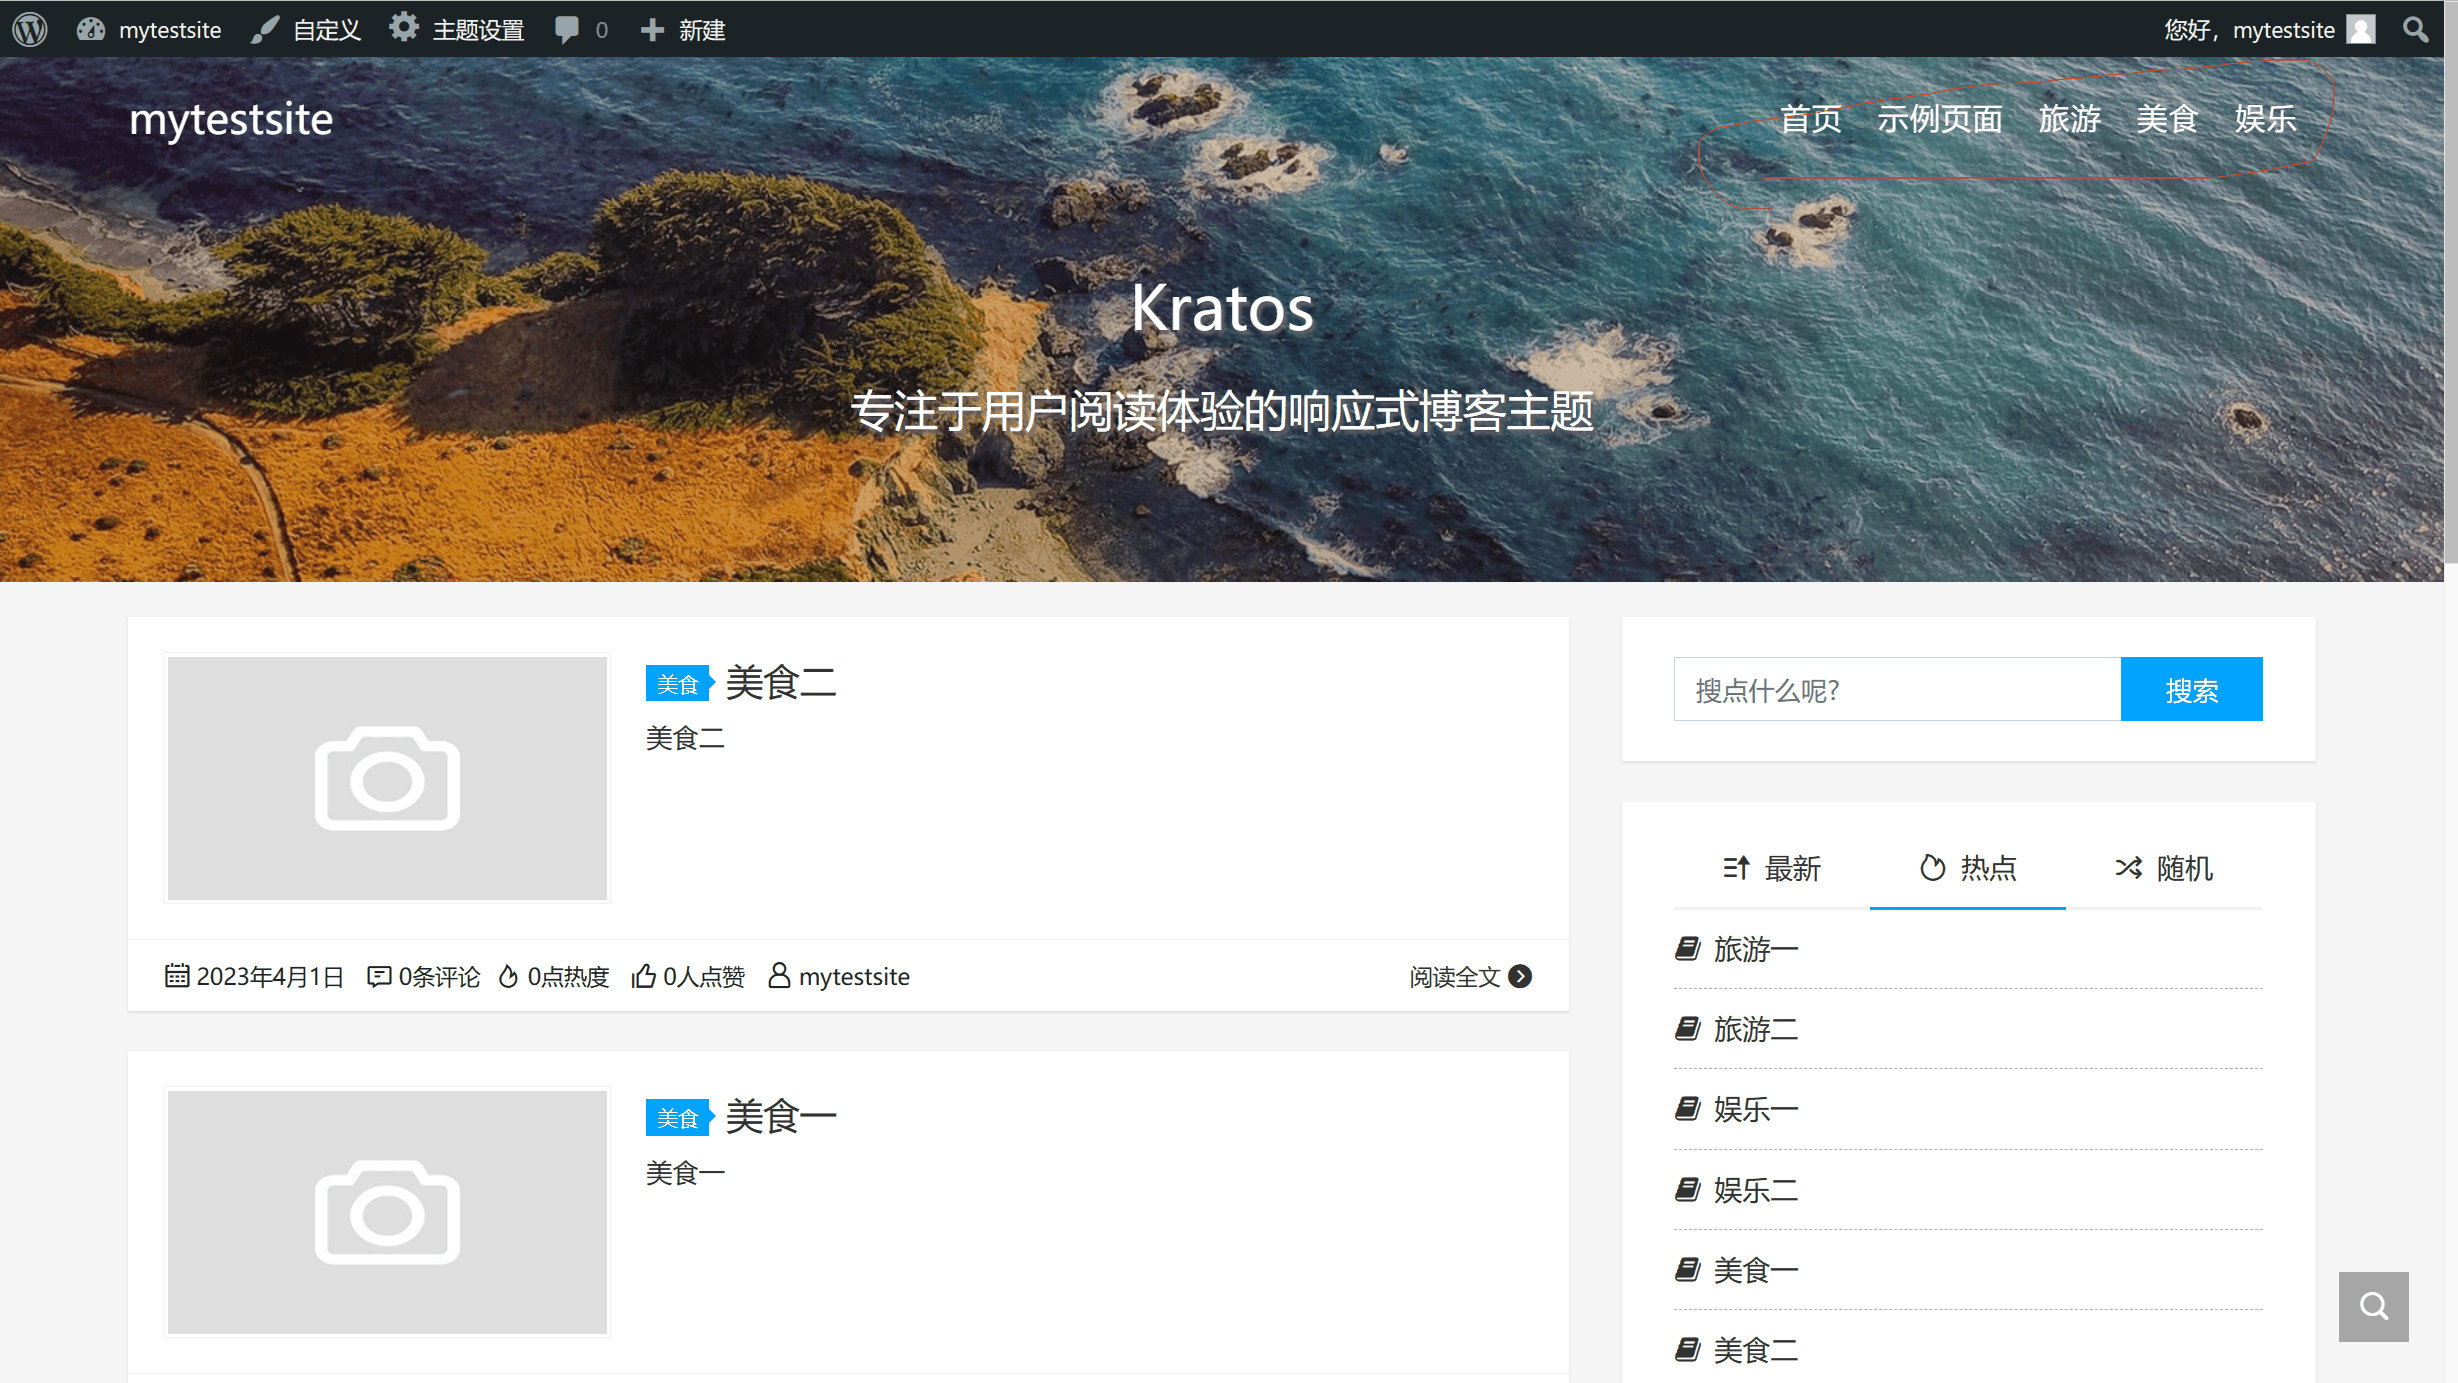Focus the 搜点什么呢? search field

[x=1896, y=689]
